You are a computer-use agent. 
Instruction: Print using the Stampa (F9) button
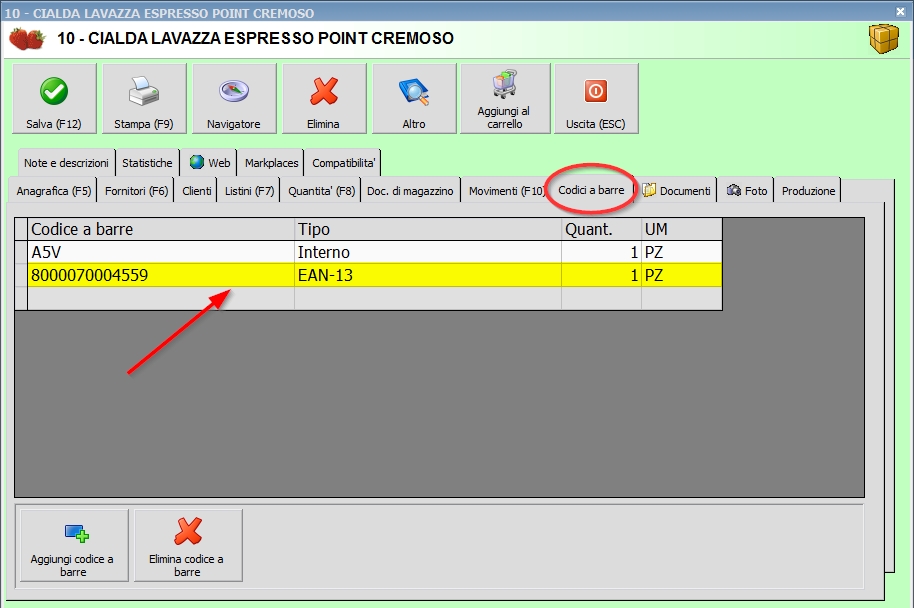tap(144, 99)
